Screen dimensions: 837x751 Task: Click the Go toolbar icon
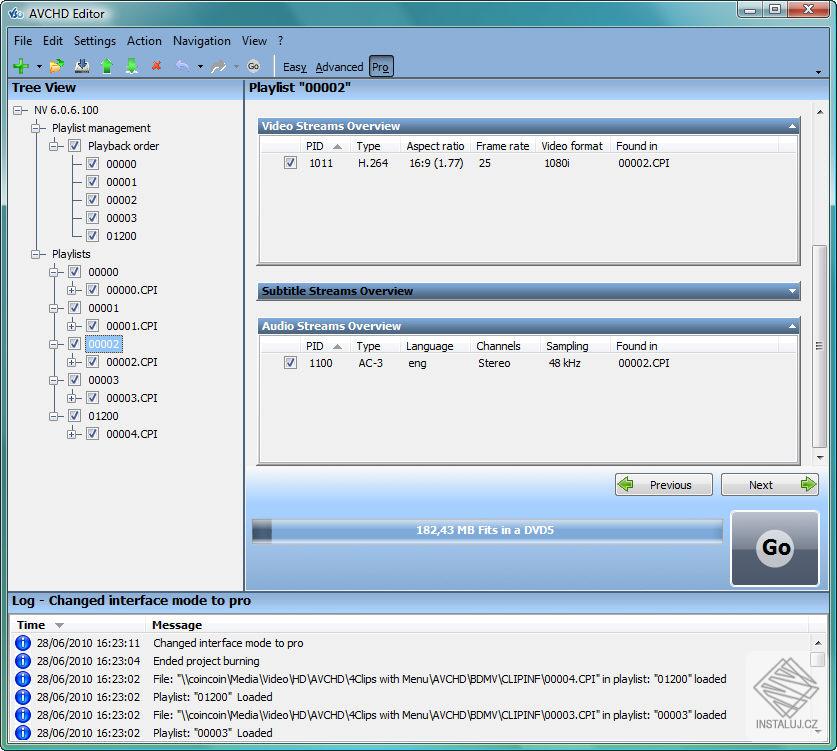pos(253,66)
